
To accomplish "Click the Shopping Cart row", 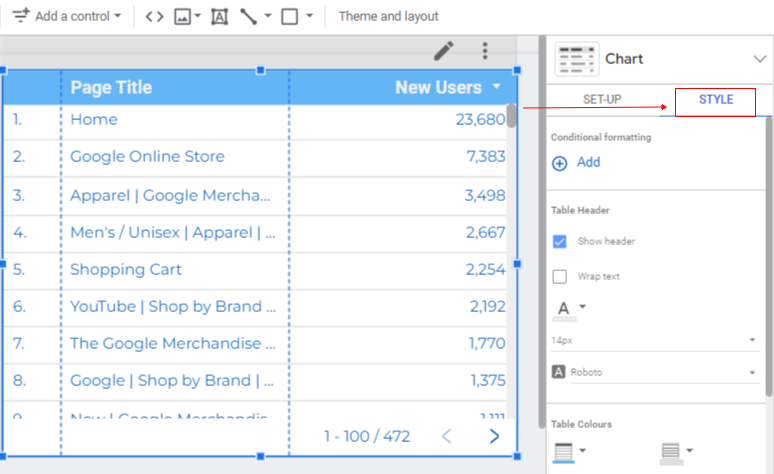I will pos(126,270).
